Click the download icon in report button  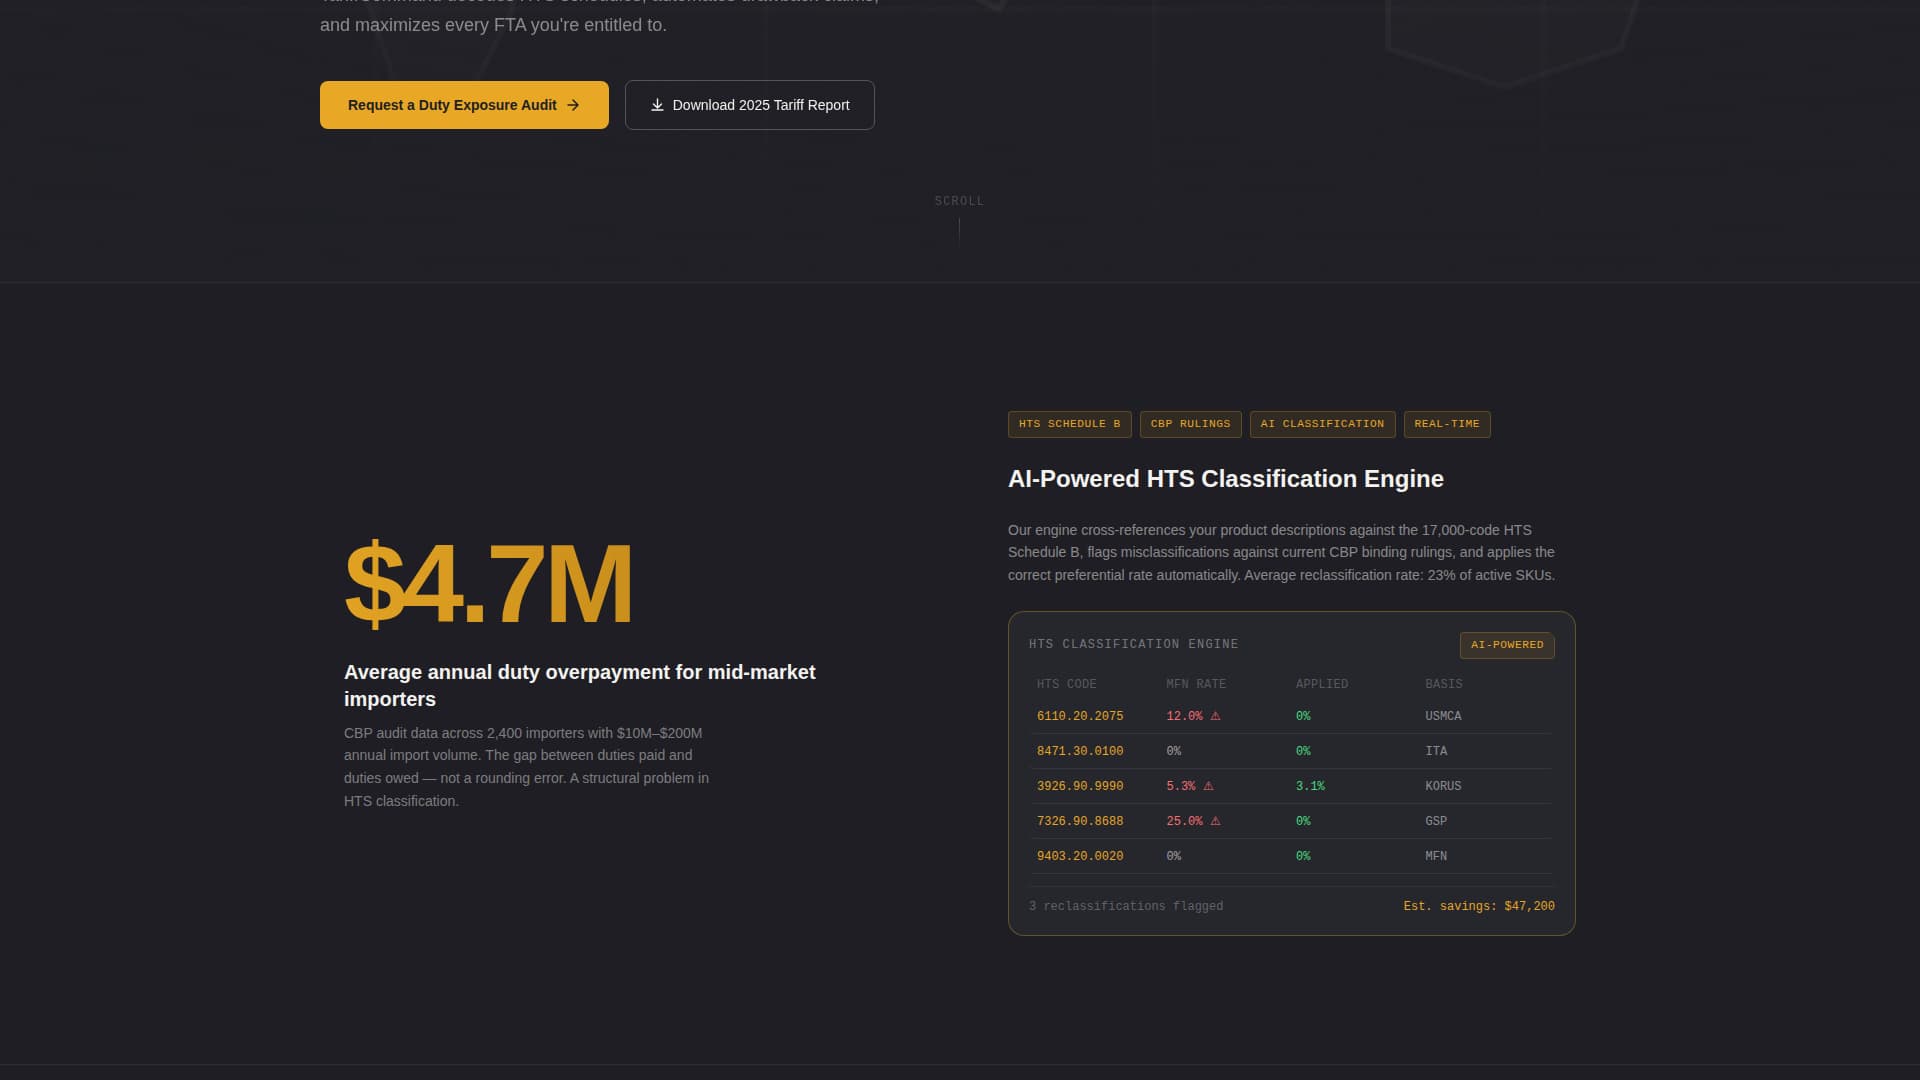657,105
